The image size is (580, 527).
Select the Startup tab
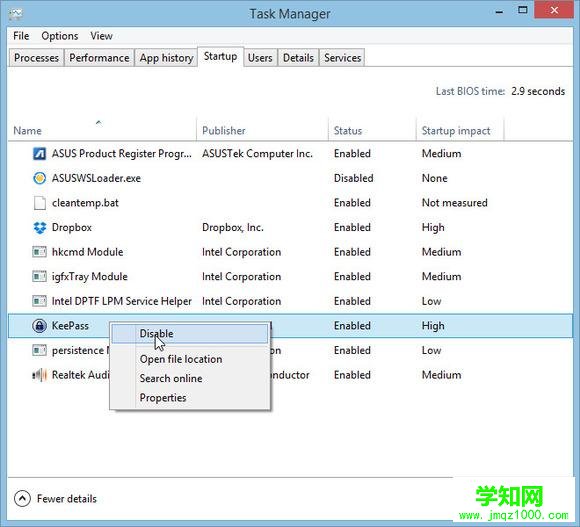click(220, 57)
